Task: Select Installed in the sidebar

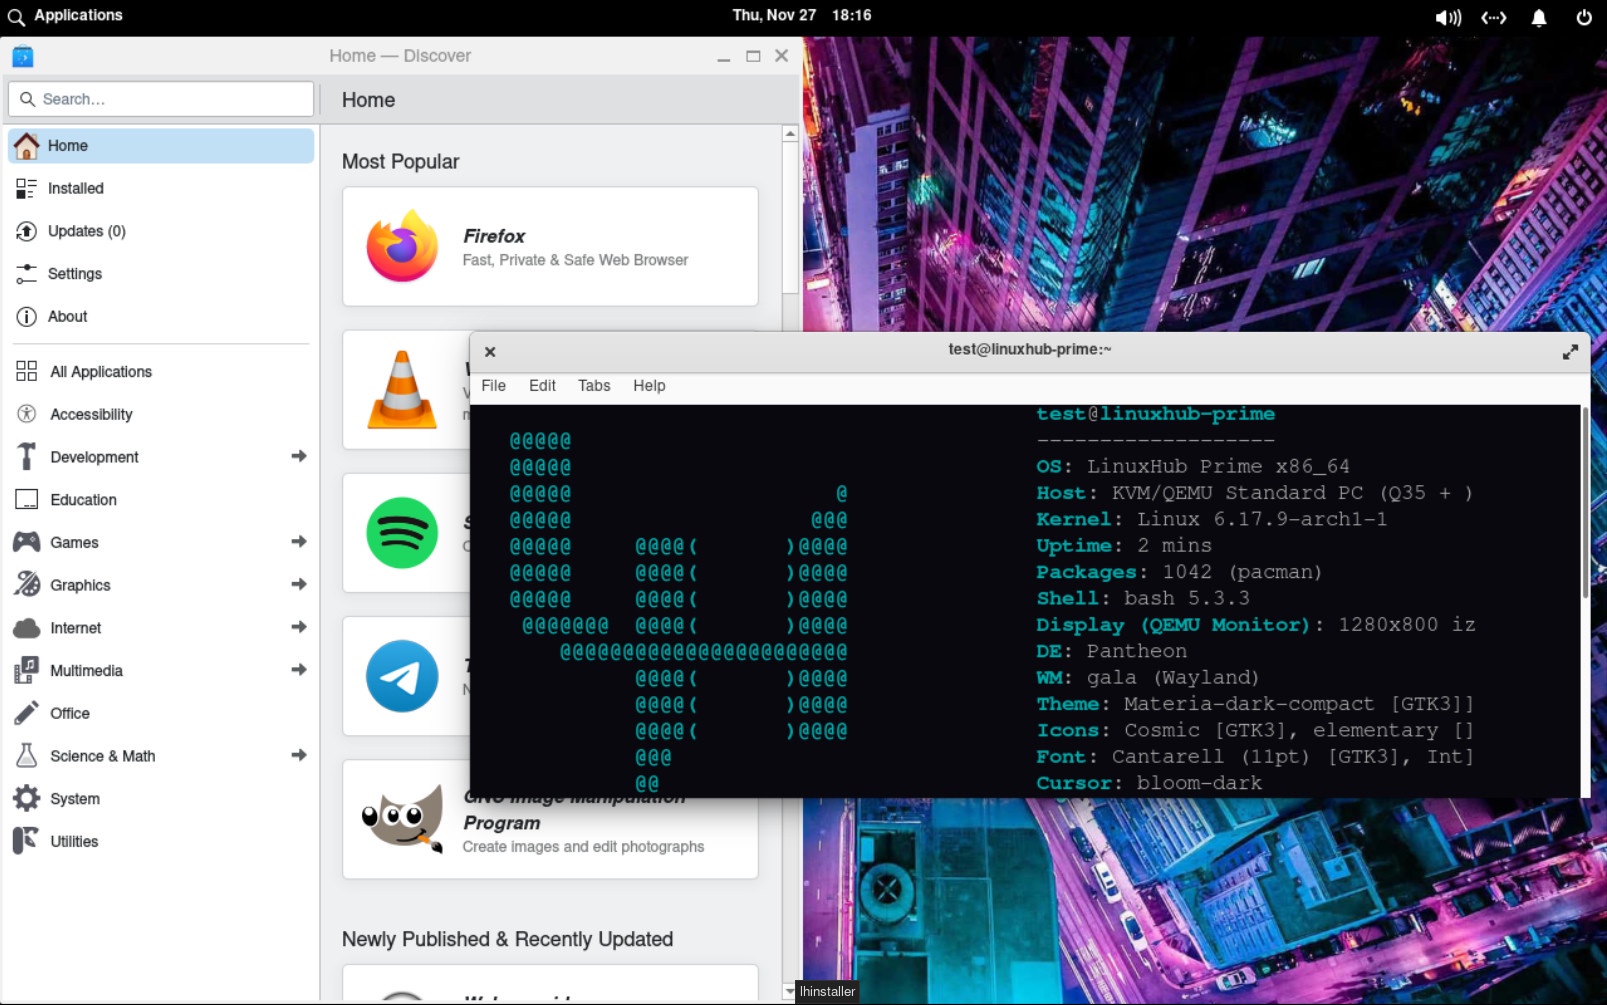Action: click(x=75, y=188)
